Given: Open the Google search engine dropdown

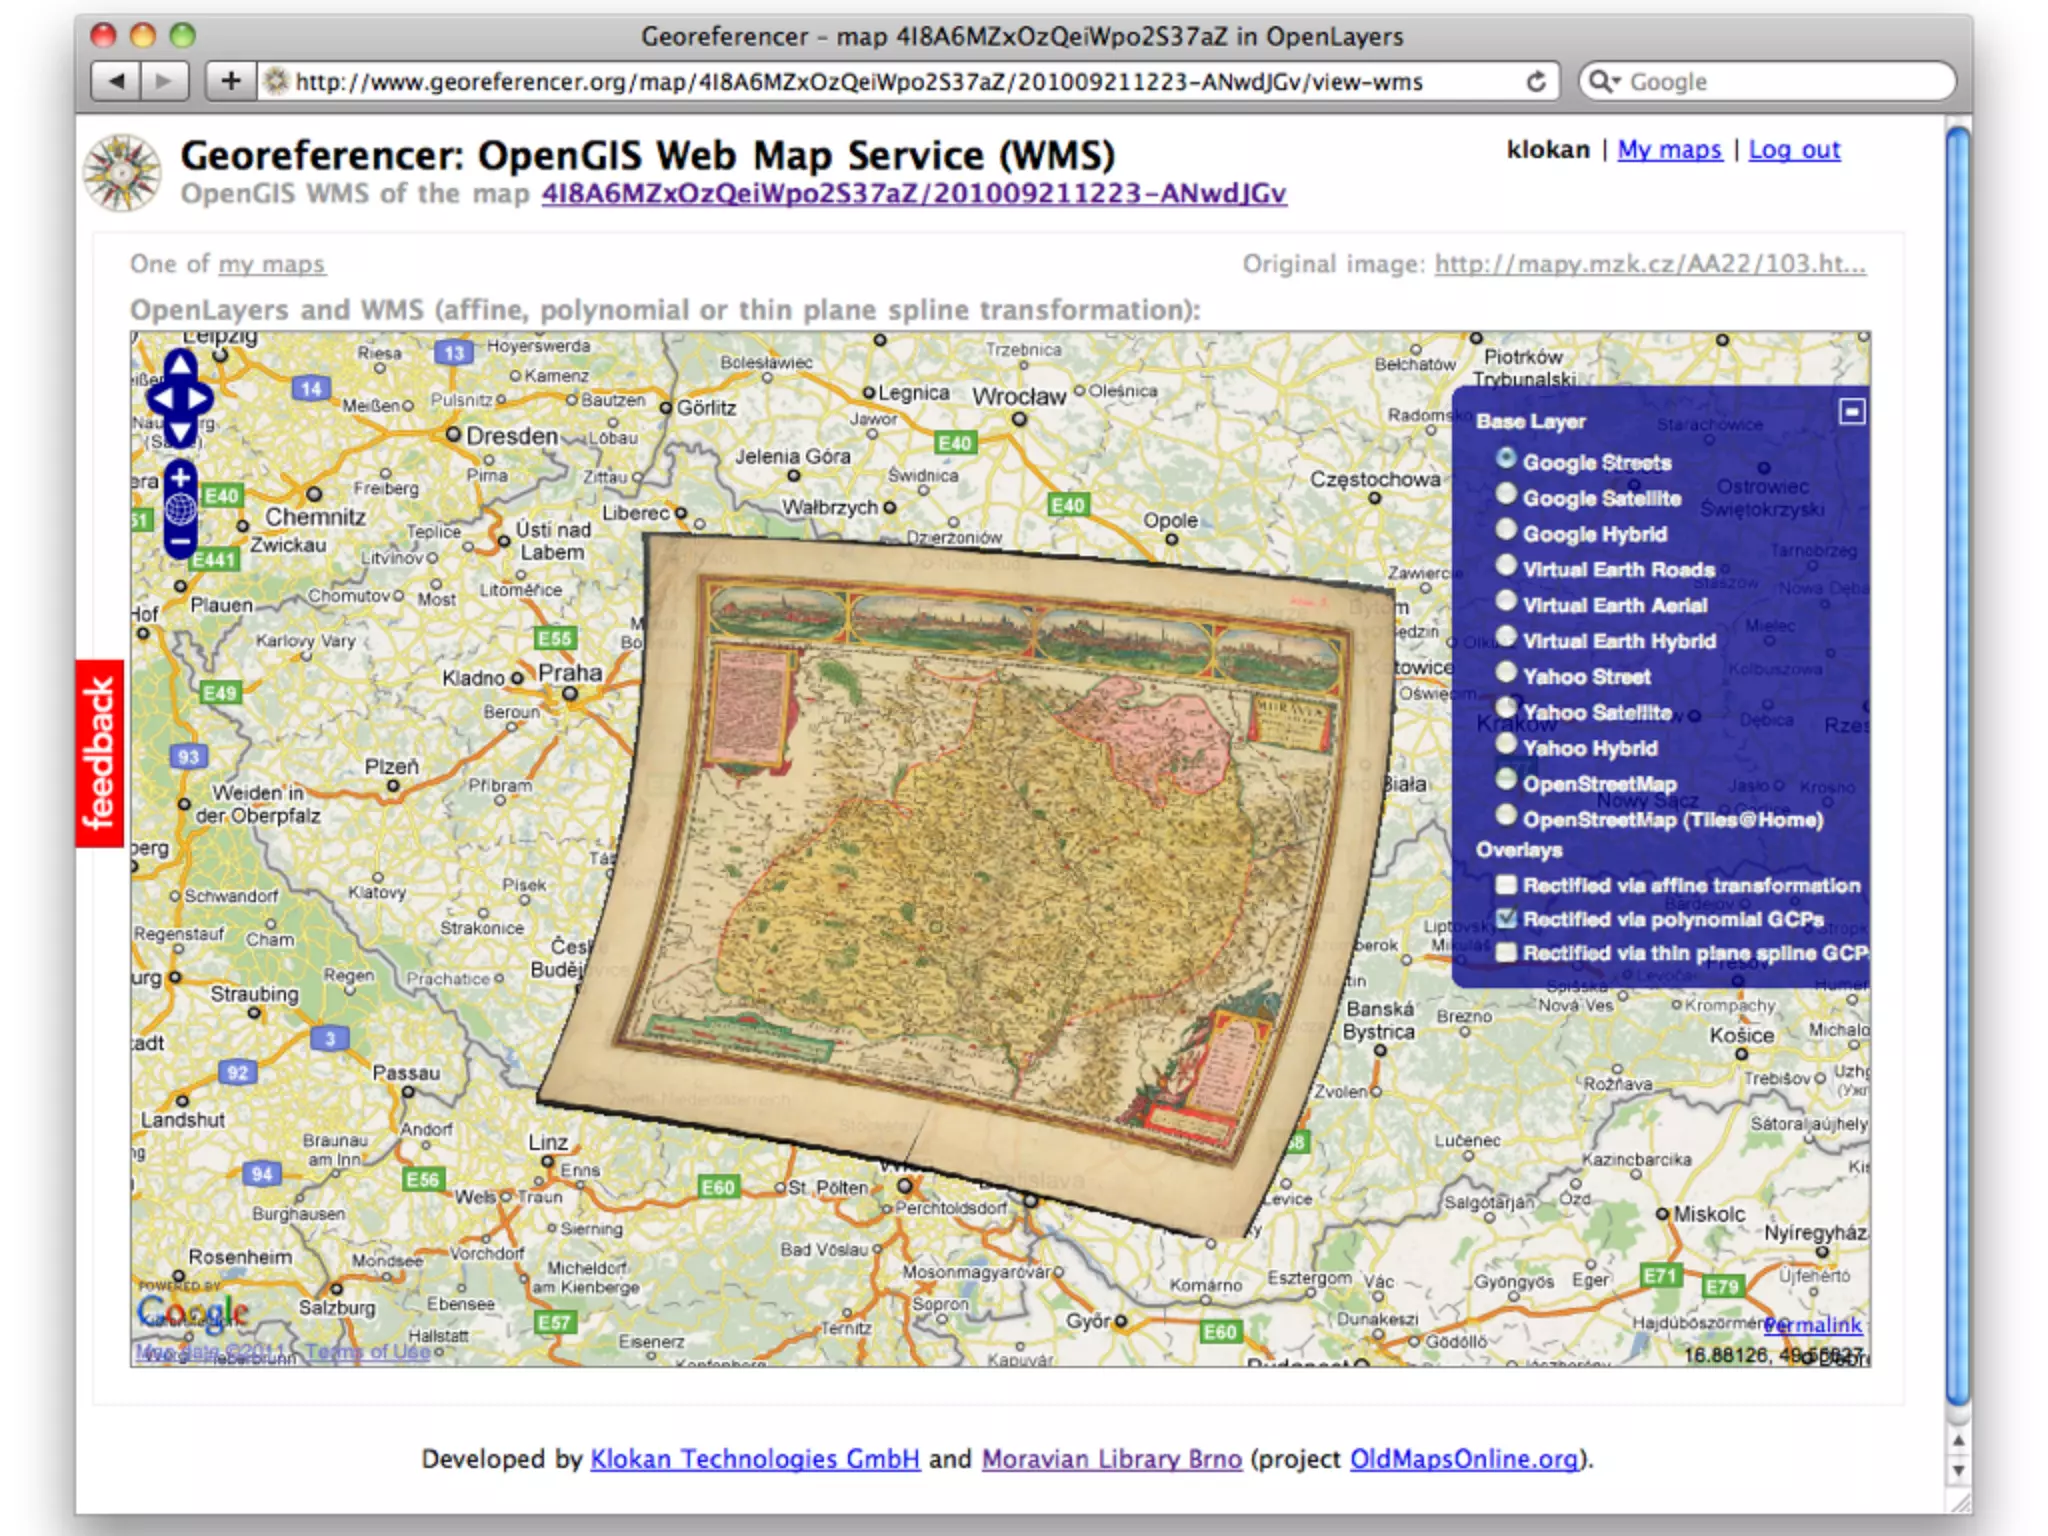Looking at the screenshot, I should (1604, 81).
